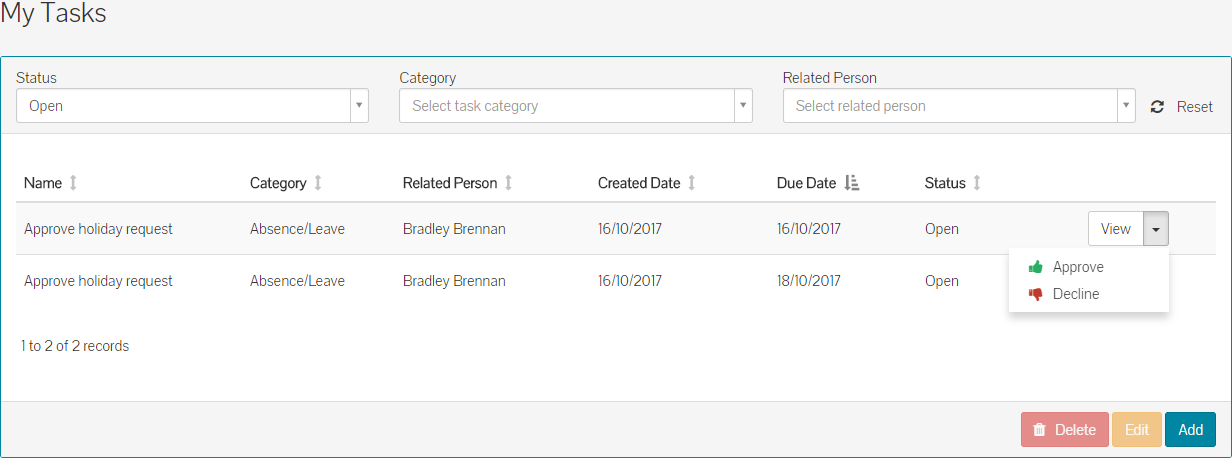Sort by Created Date using sort arrows
The image size is (1232, 458).
tap(692, 183)
